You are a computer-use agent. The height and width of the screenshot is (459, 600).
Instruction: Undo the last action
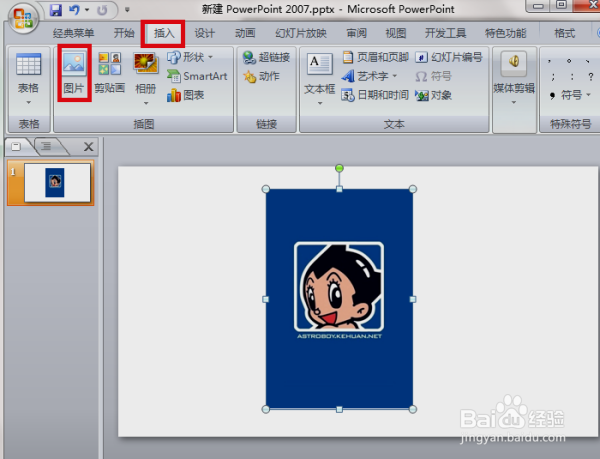point(74,10)
